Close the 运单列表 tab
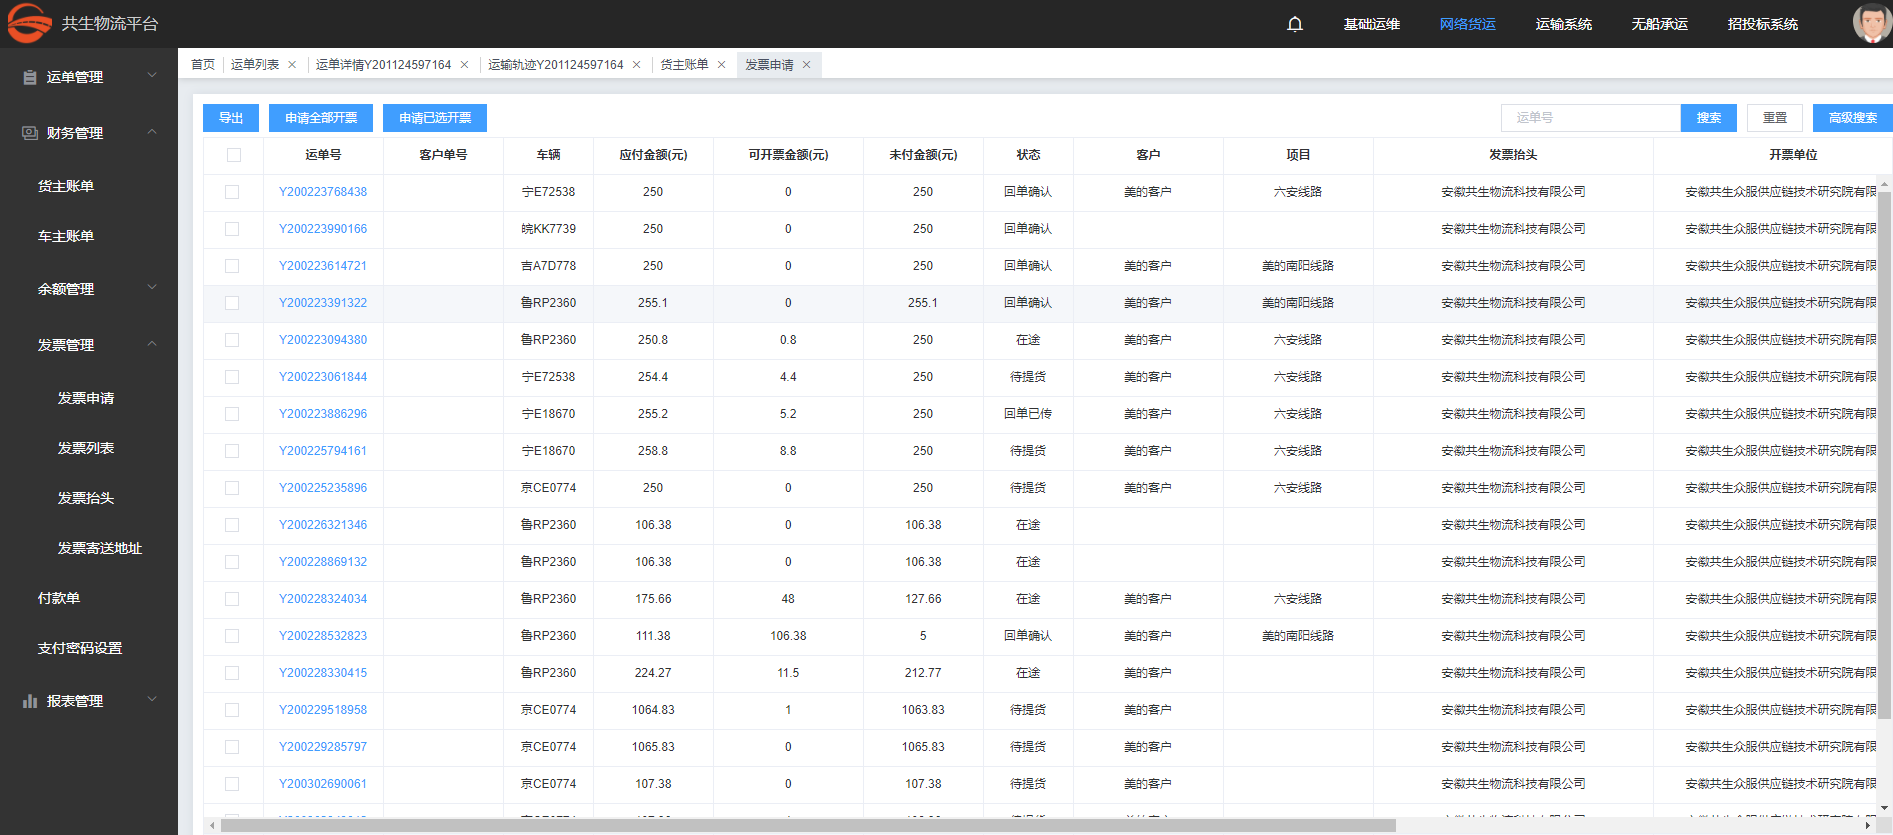The image size is (1893, 835). pos(292,65)
